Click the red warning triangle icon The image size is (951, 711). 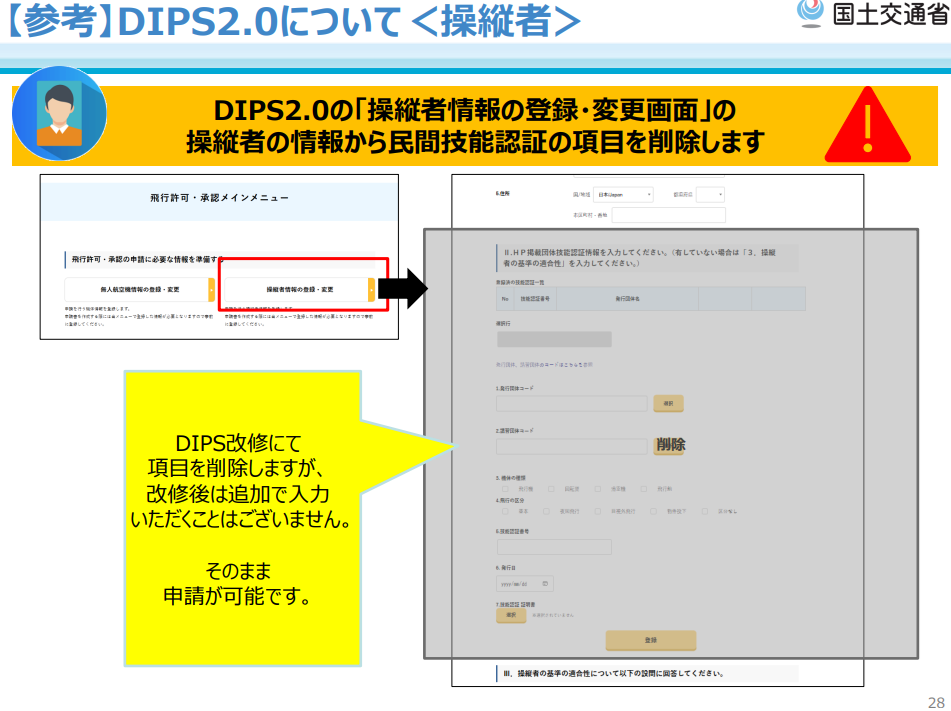(x=867, y=126)
